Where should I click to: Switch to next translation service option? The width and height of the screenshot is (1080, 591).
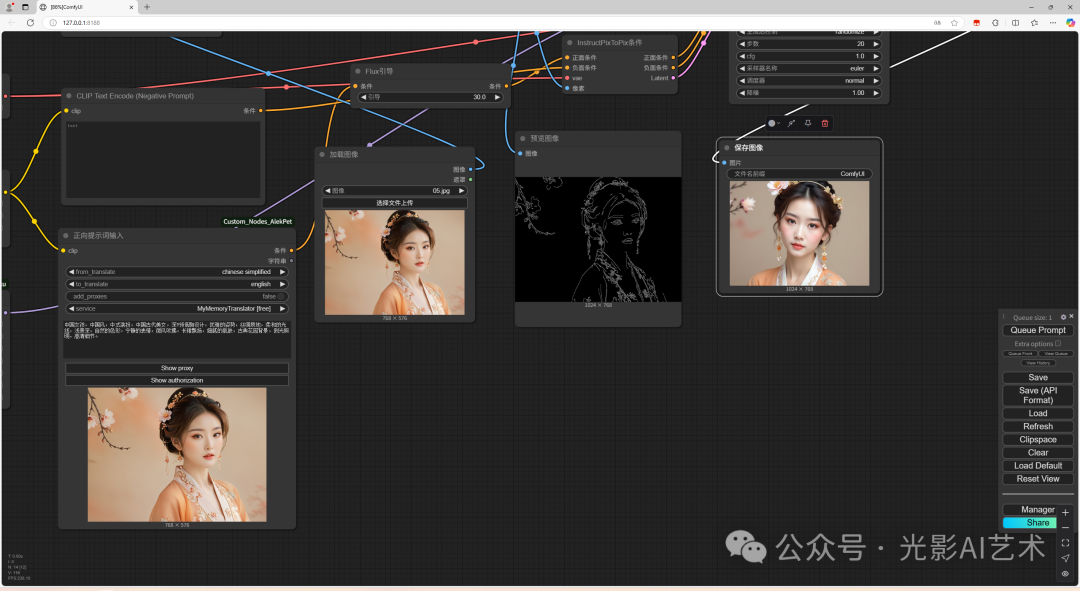point(282,309)
